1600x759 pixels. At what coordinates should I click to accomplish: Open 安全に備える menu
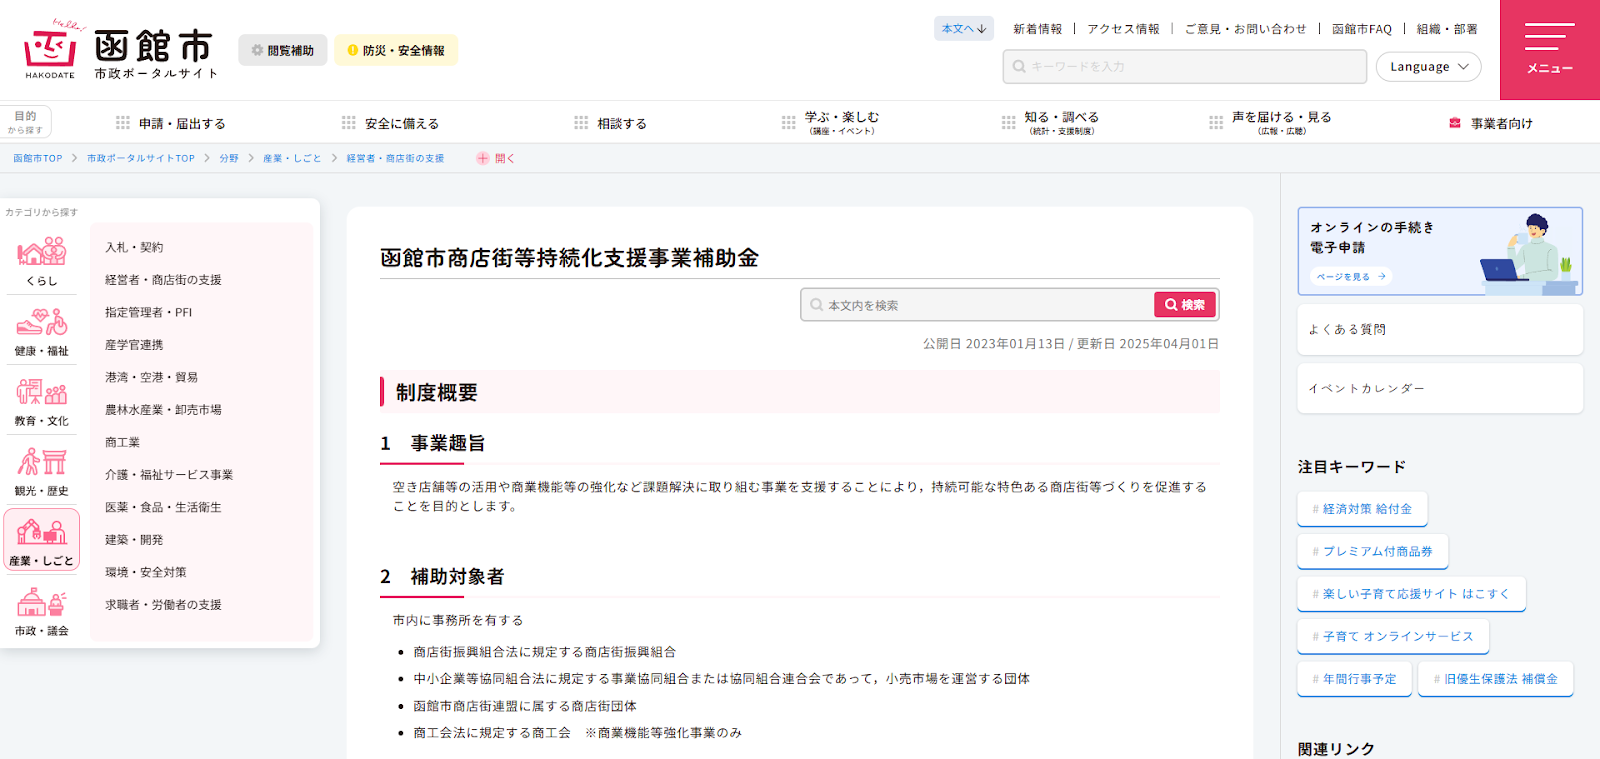tap(390, 123)
